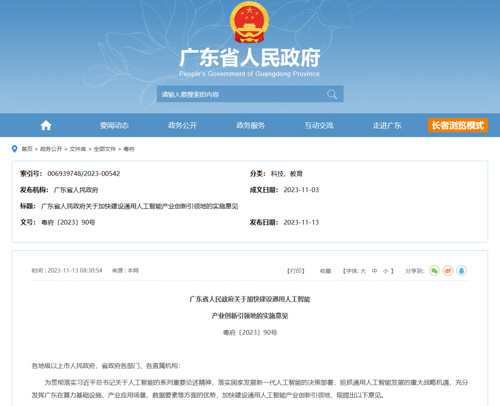Go to 全部文件 in breadcrumb

coord(105,149)
